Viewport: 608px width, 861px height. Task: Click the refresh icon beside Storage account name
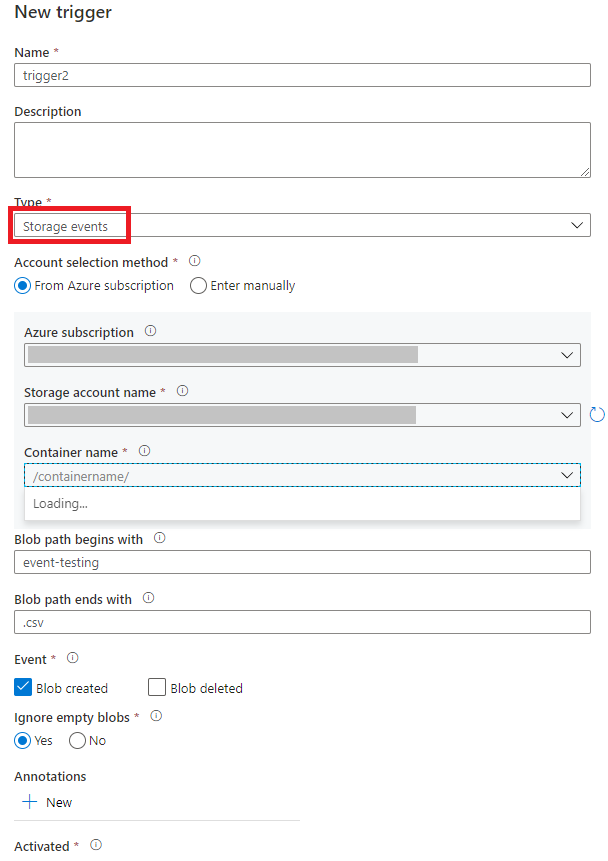pyautogui.click(x=597, y=414)
